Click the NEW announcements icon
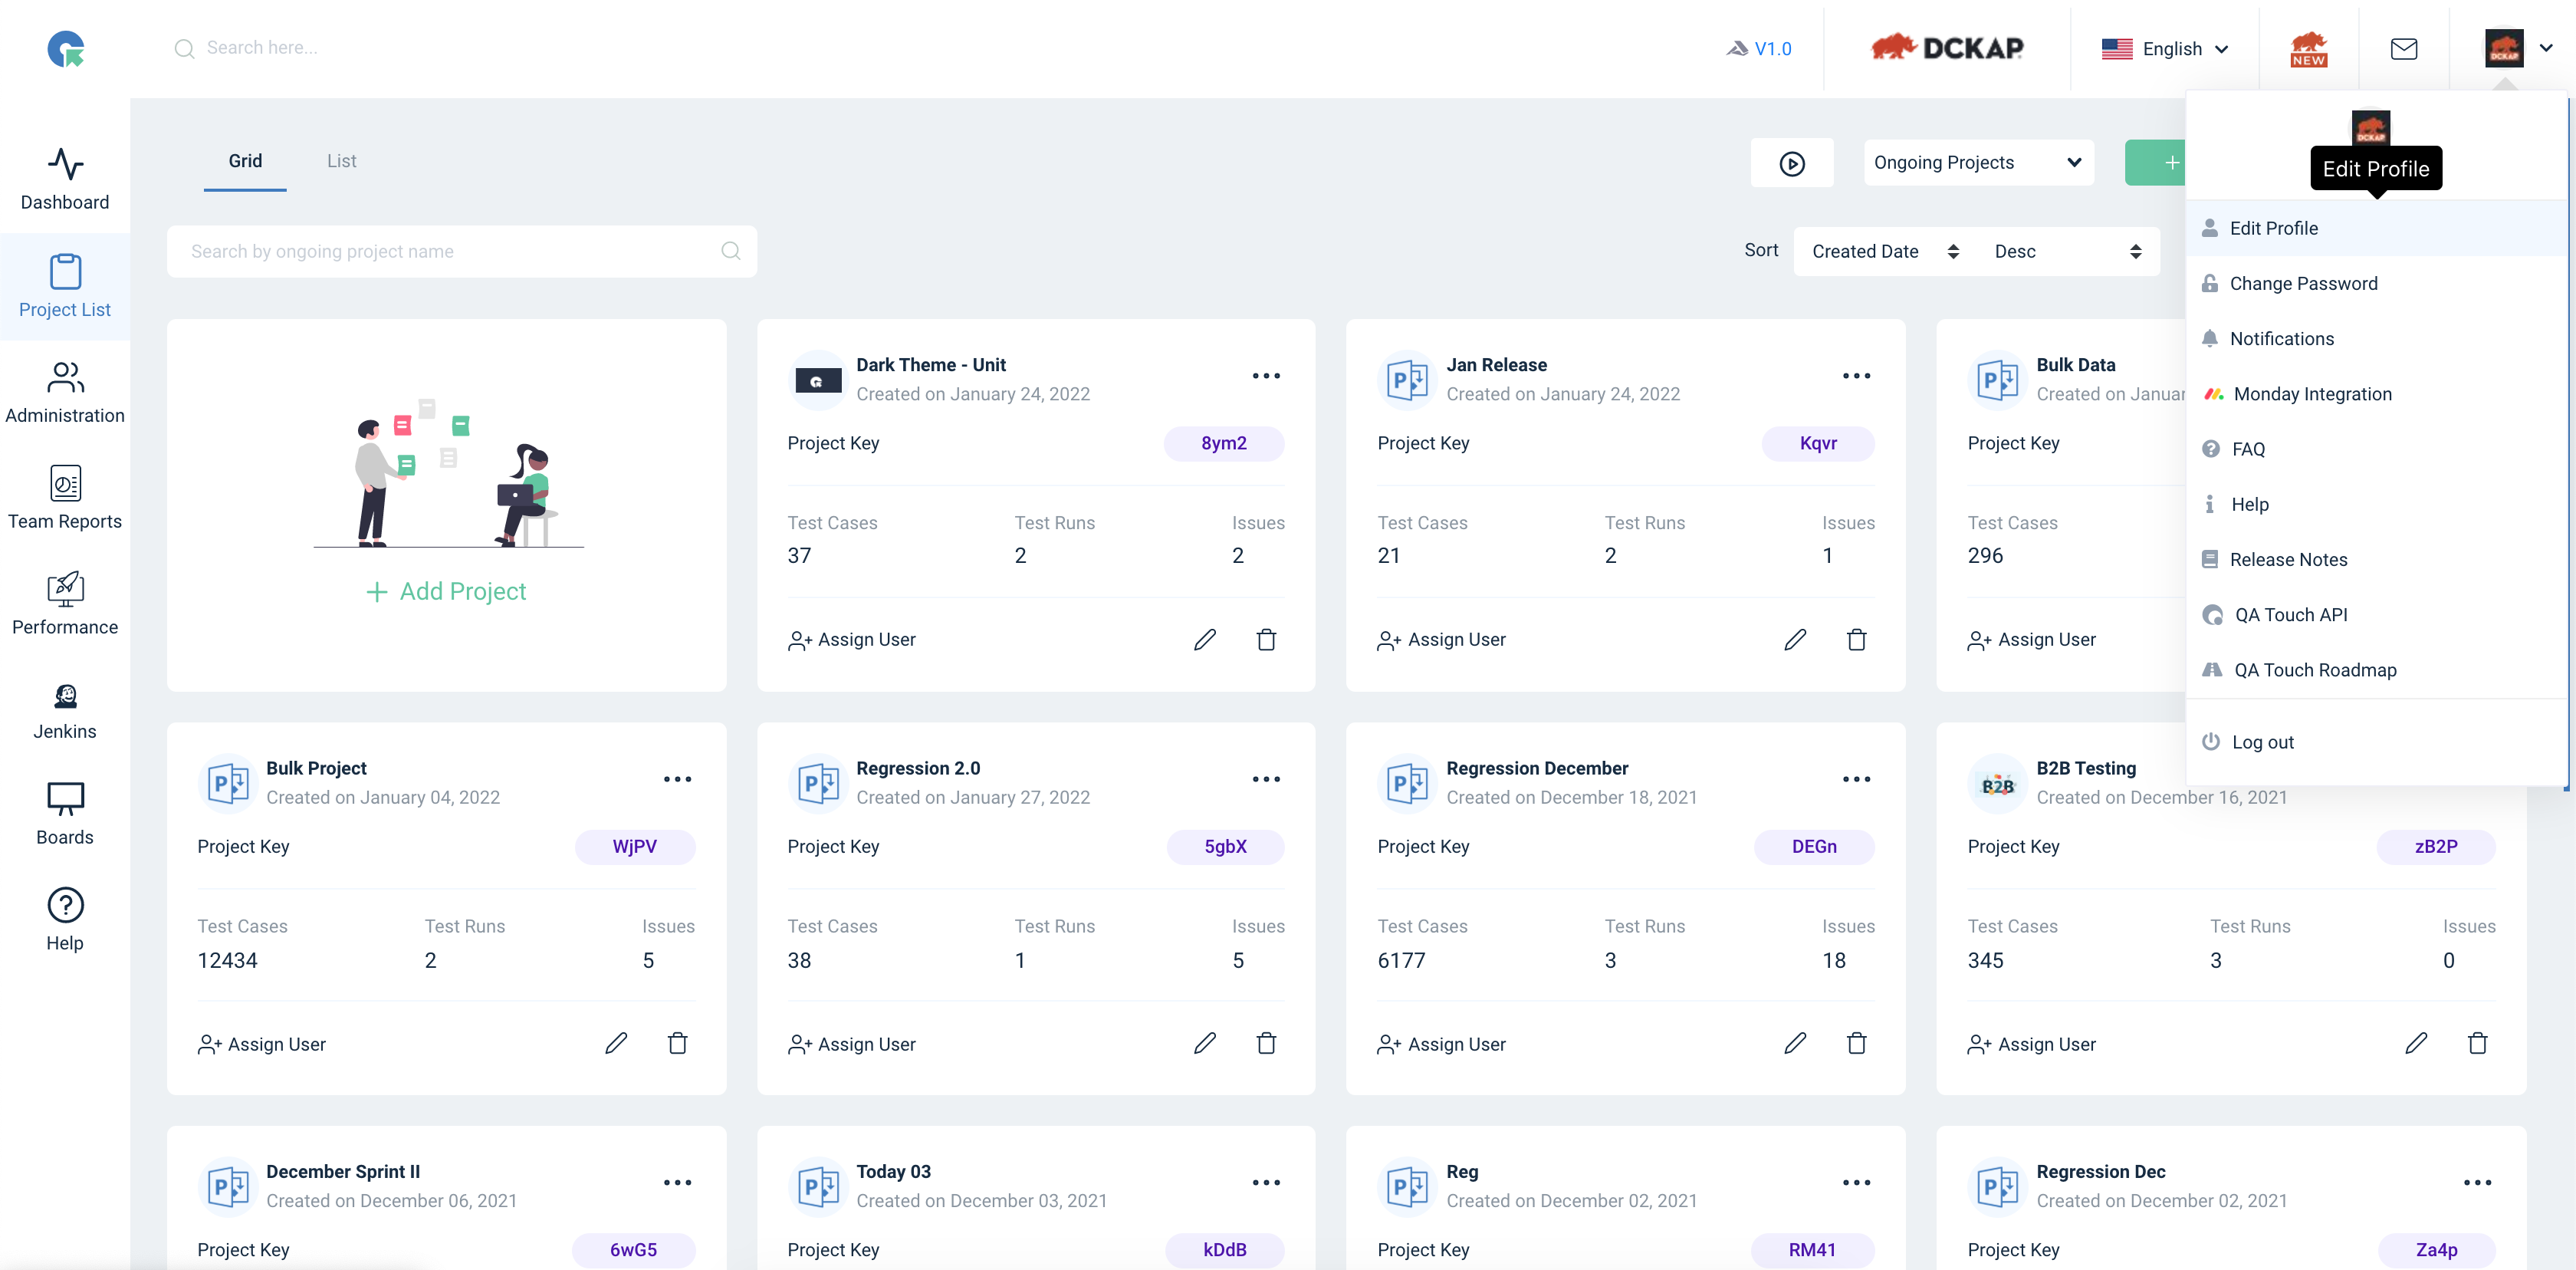The width and height of the screenshot is (2576, 1270). click(x=2308, y=49)
